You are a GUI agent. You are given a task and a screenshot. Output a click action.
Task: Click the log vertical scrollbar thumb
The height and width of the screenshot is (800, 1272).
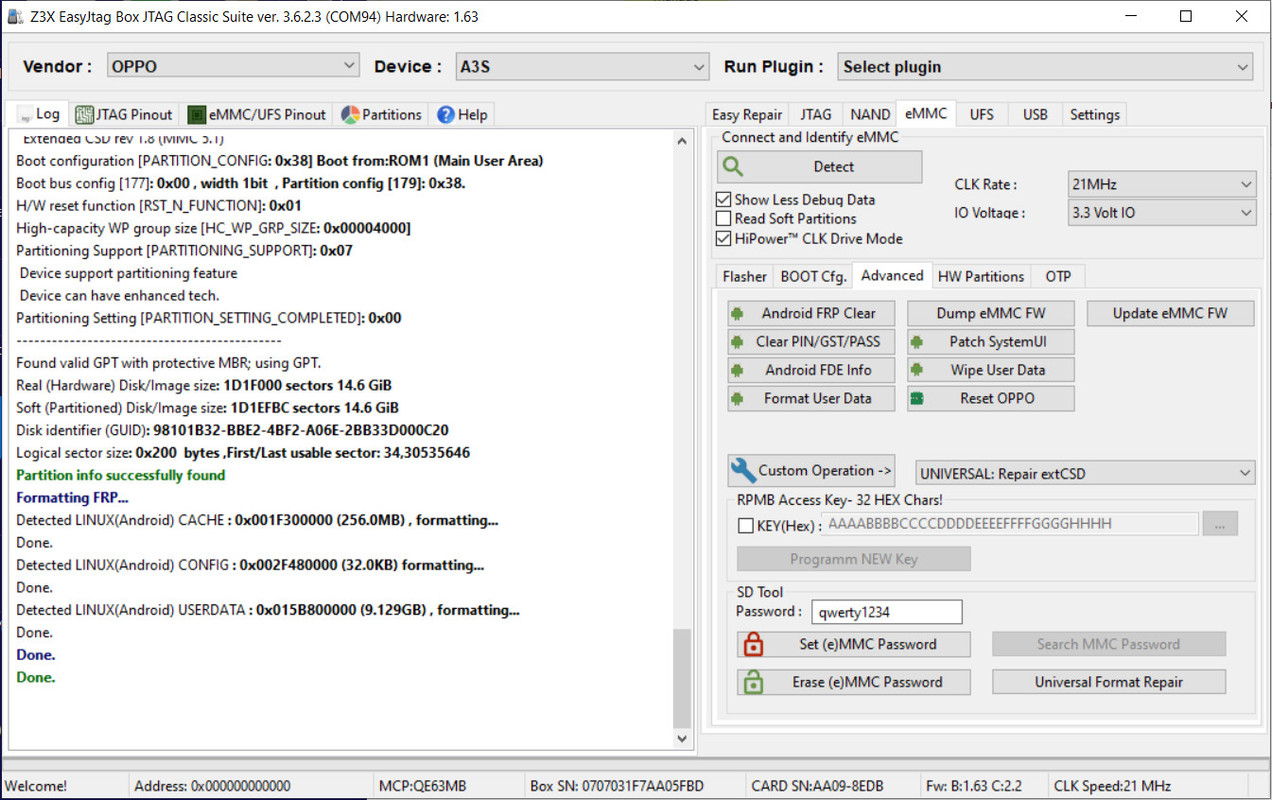(x=683, y=678)
